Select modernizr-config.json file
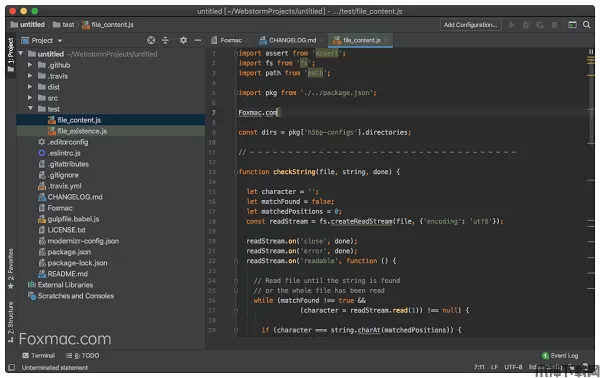Image resolution: width=600 pixels, height=378 pixels. [x=78, y=241]
